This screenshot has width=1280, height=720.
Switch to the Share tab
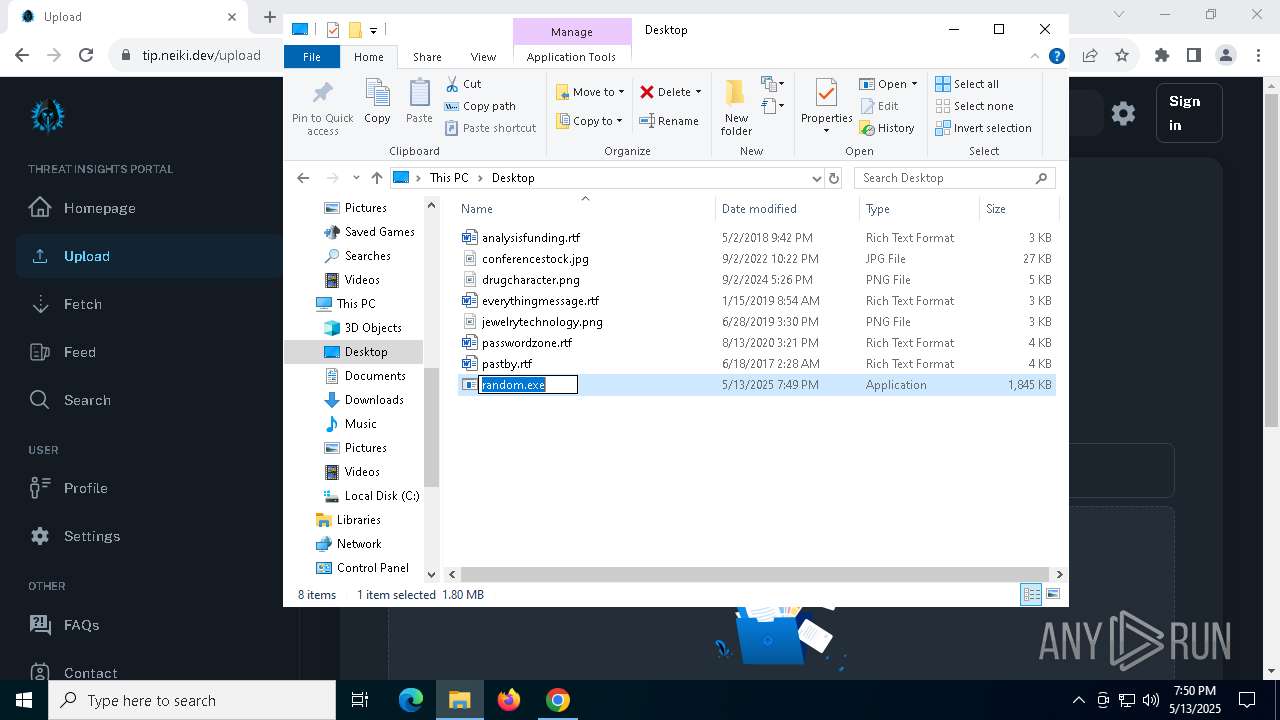pos(427,57)
